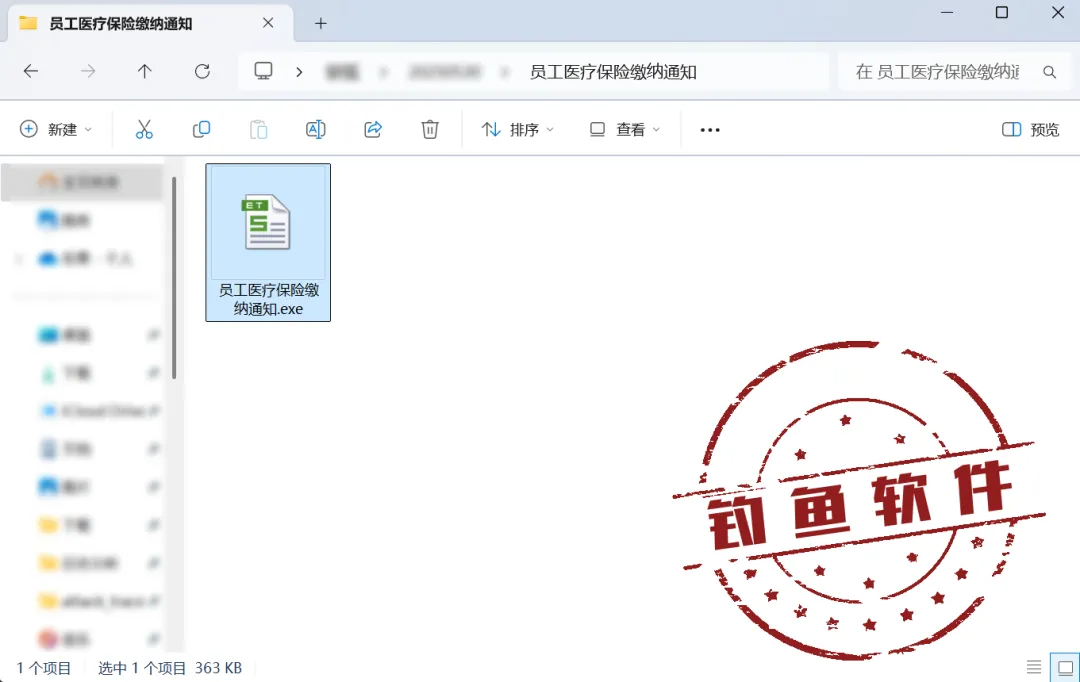Minimize the File Explorer window

[x=947, y=12]
